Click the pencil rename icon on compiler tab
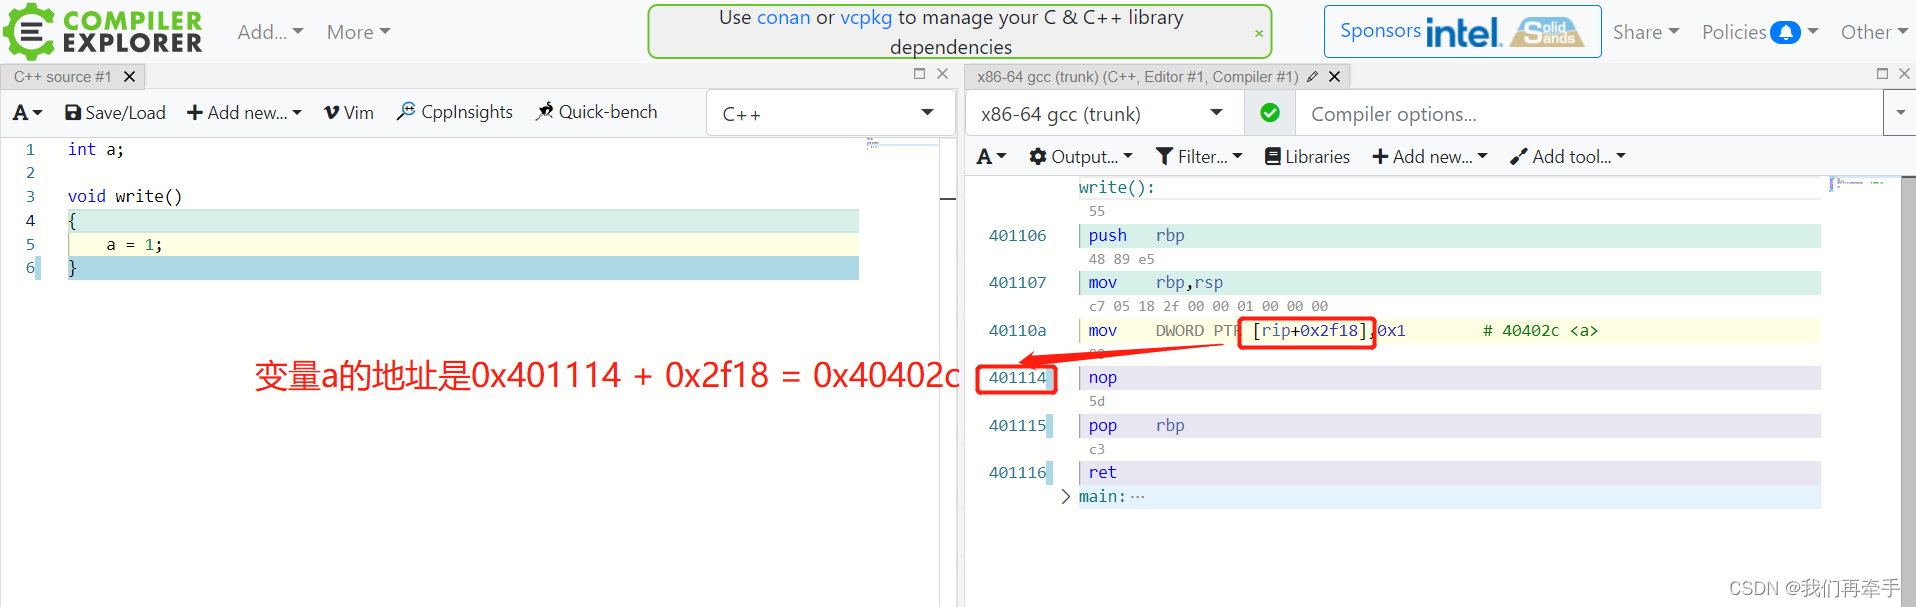This screenshot has width=1916, height=607. tap(1312, 76)
